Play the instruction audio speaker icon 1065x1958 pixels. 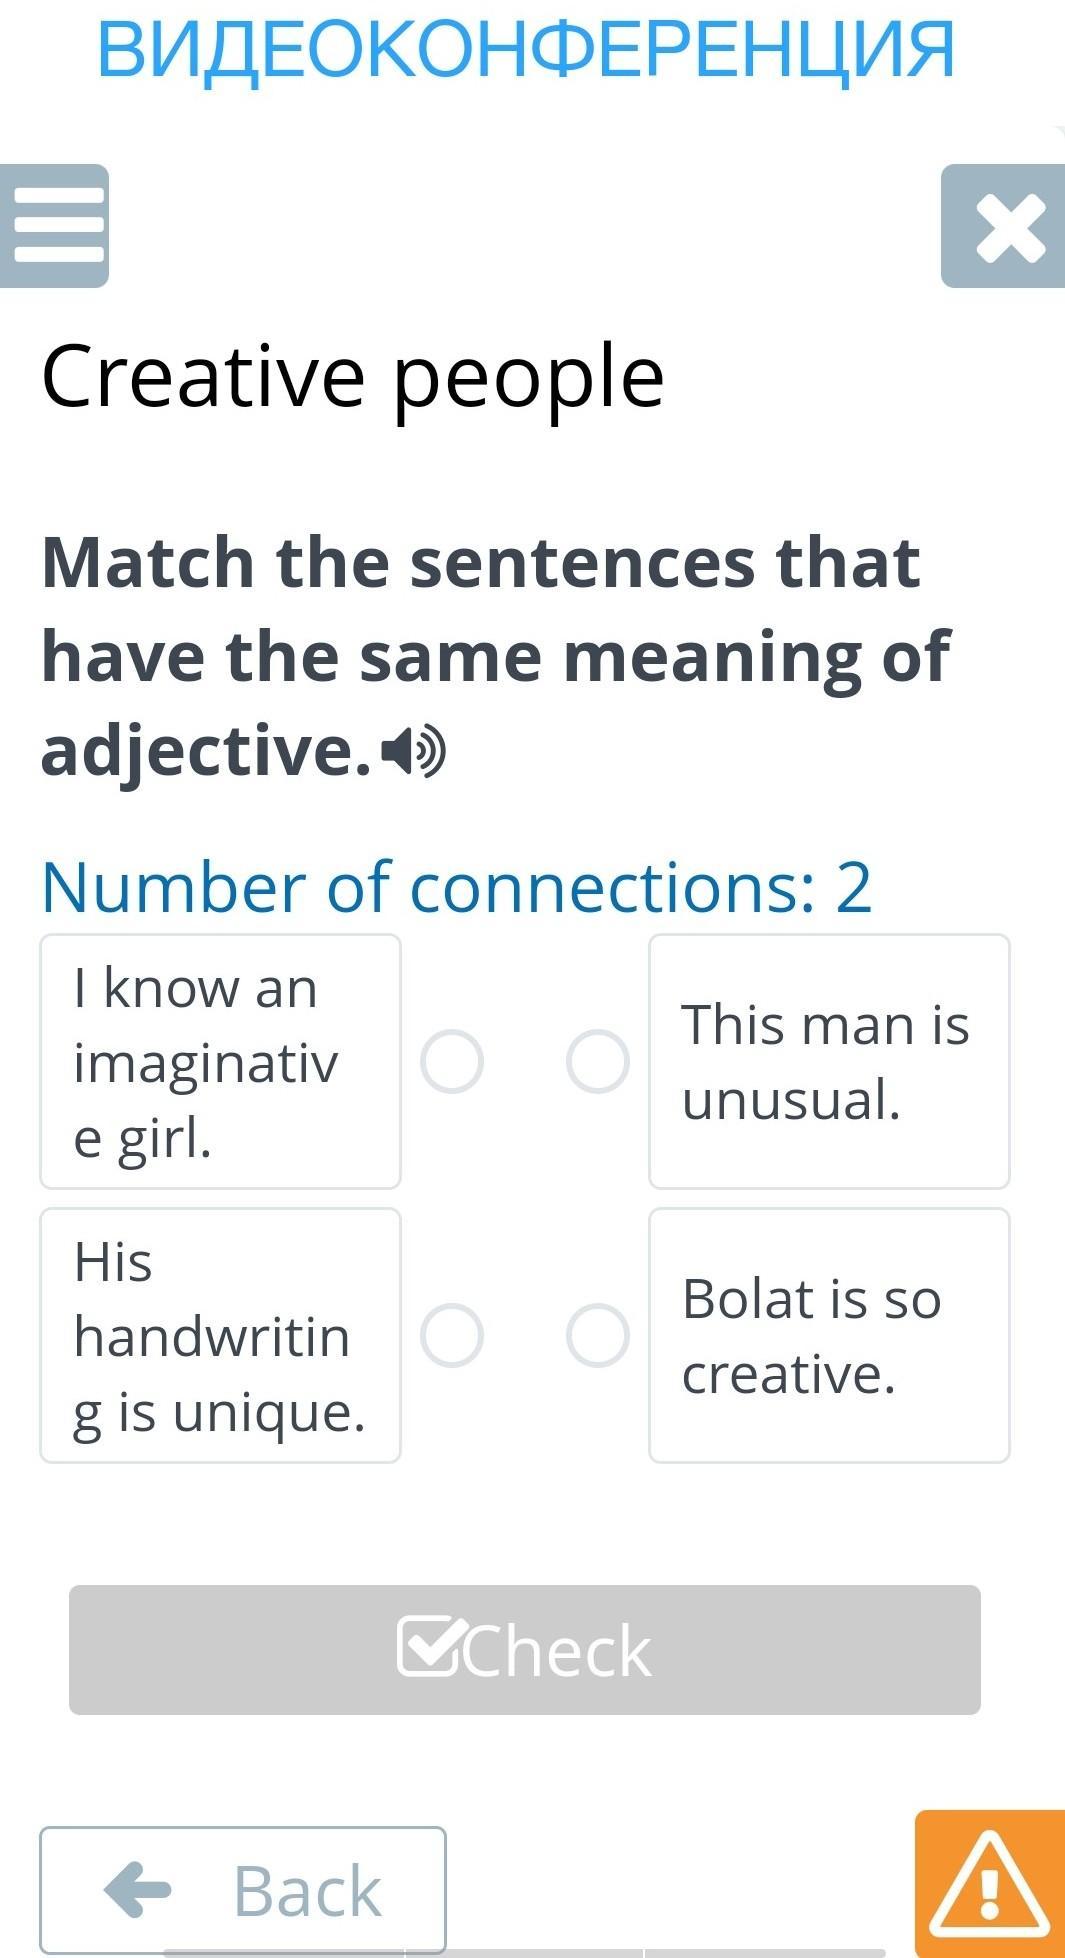pyautogui.click(x=416, y=753)
